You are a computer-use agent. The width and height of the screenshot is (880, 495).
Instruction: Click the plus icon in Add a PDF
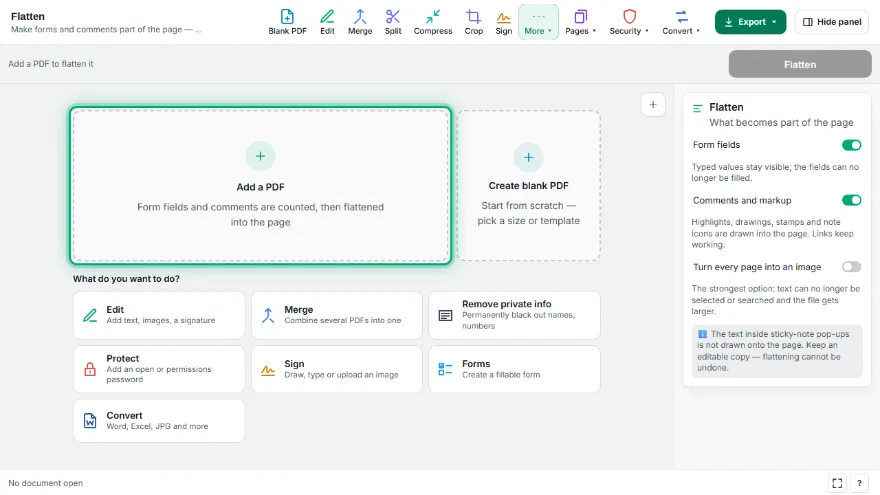260,156
